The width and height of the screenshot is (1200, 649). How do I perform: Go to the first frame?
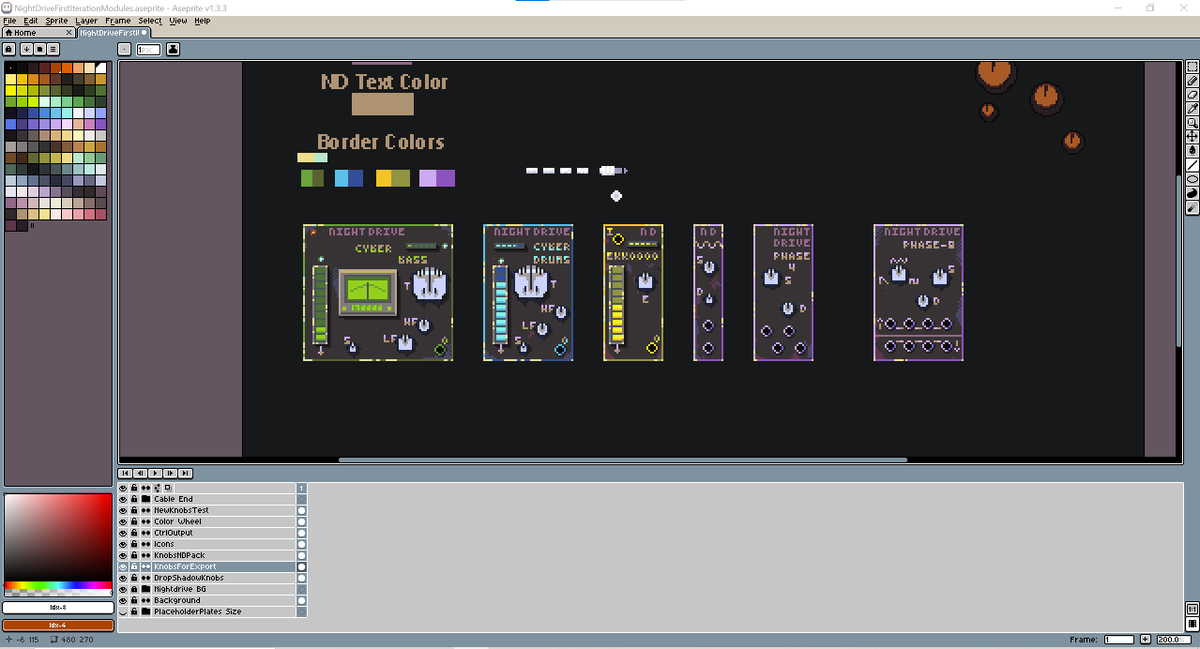pos(125,473)
